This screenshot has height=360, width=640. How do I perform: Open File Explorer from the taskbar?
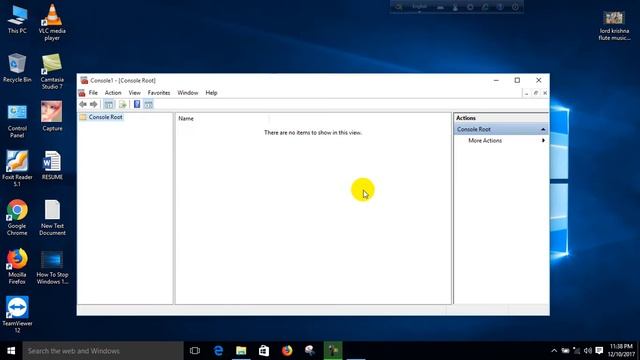[241, 351]
